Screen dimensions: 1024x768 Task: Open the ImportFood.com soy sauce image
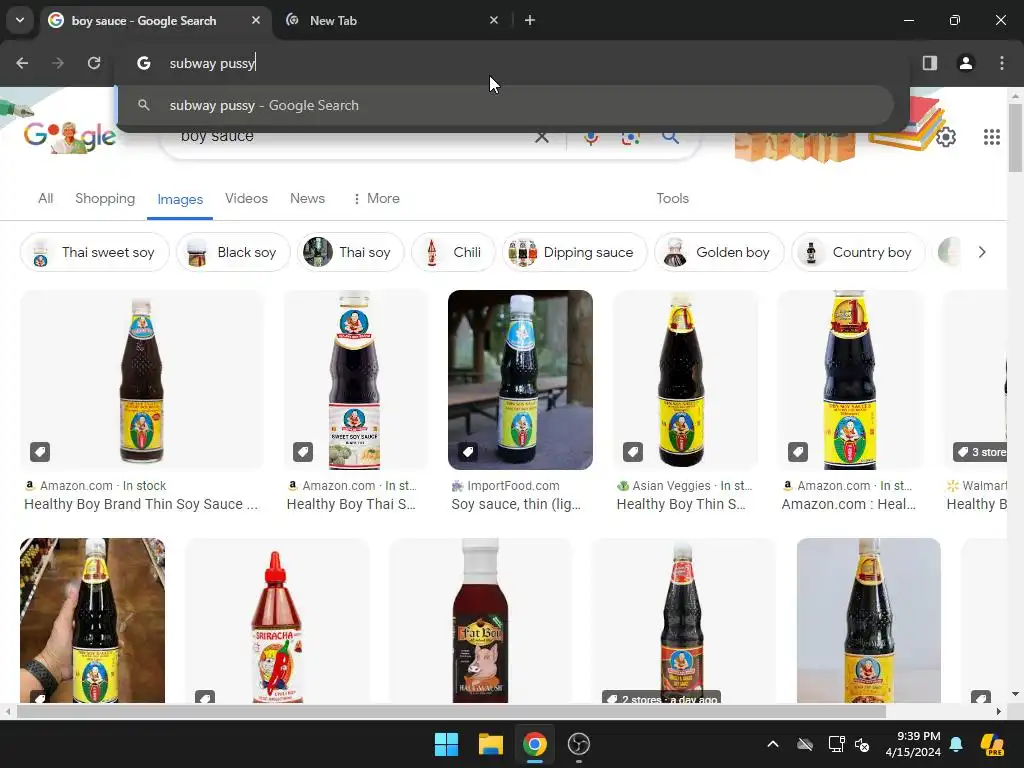[520, 379]
